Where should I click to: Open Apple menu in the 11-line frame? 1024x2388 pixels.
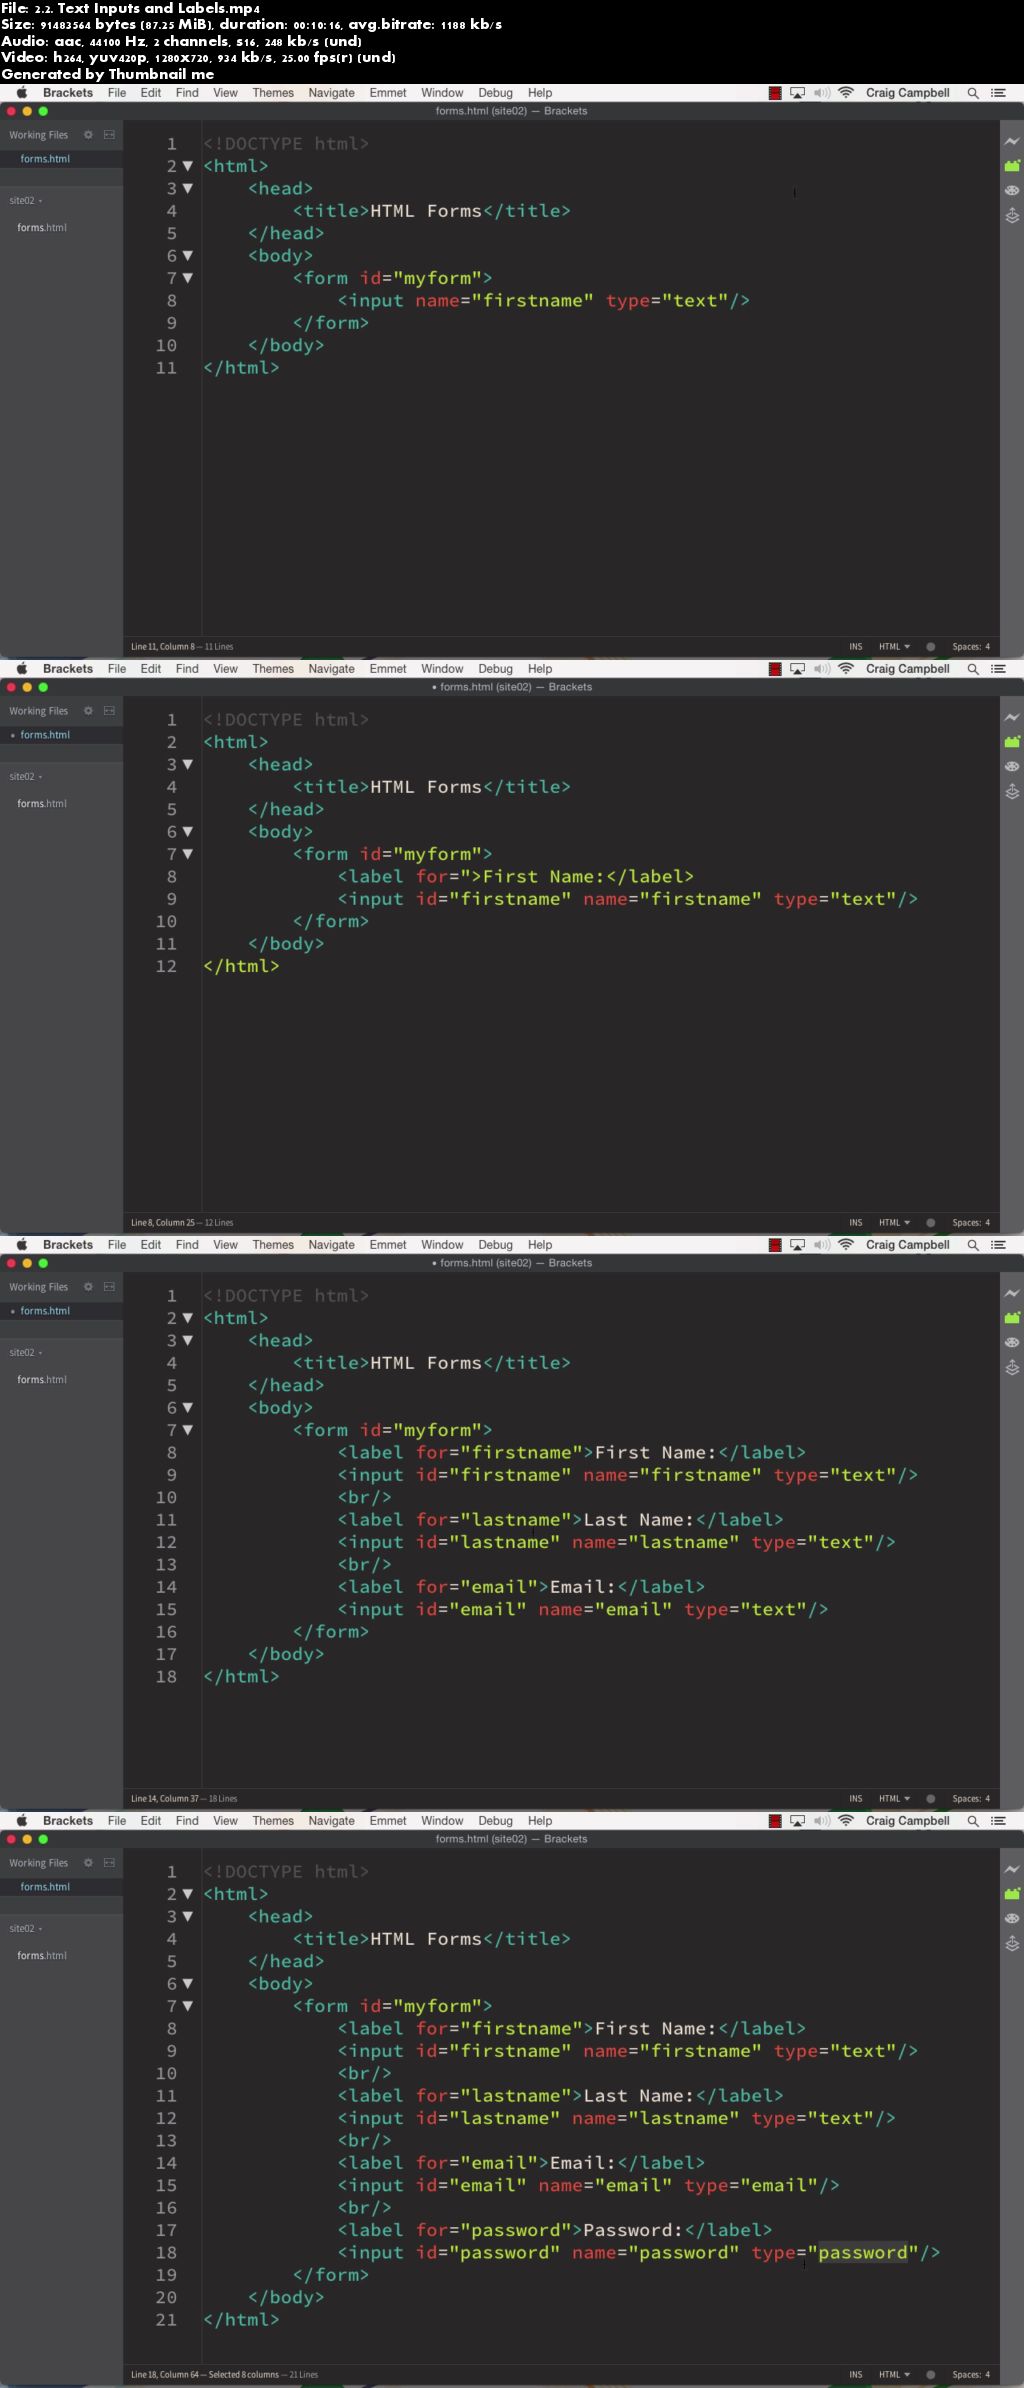coord(22,93)
